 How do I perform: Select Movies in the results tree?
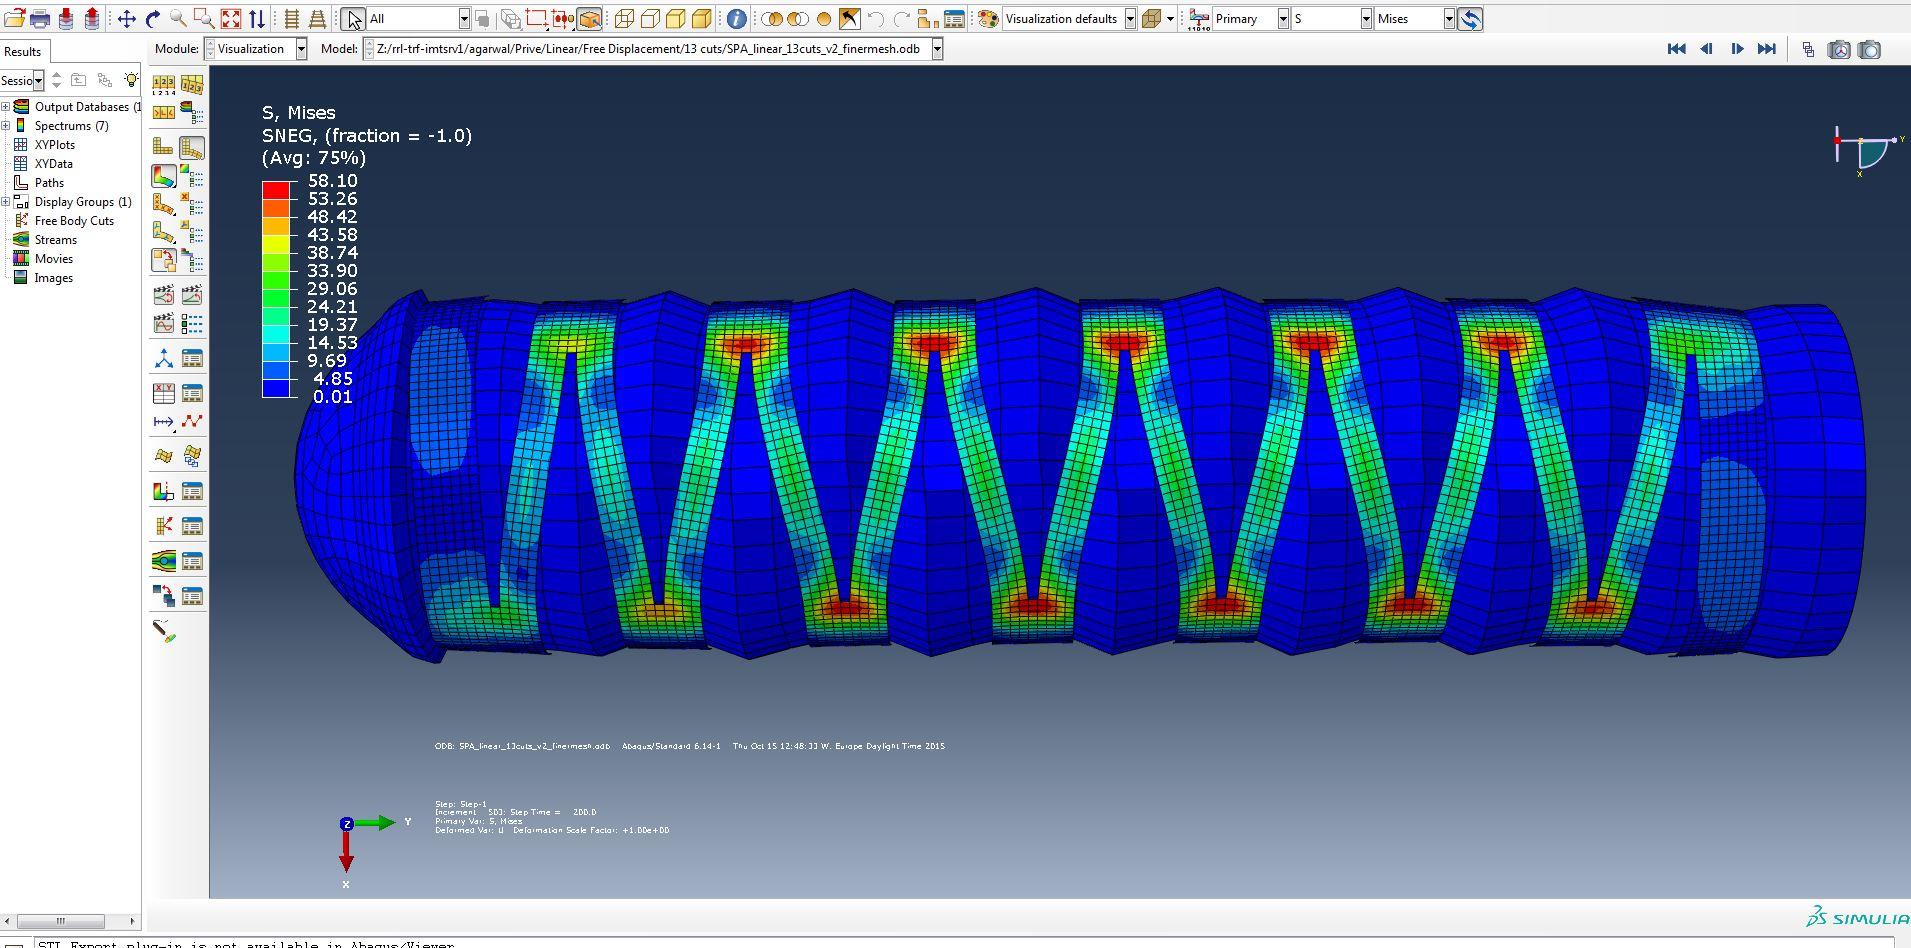[53, 259]
